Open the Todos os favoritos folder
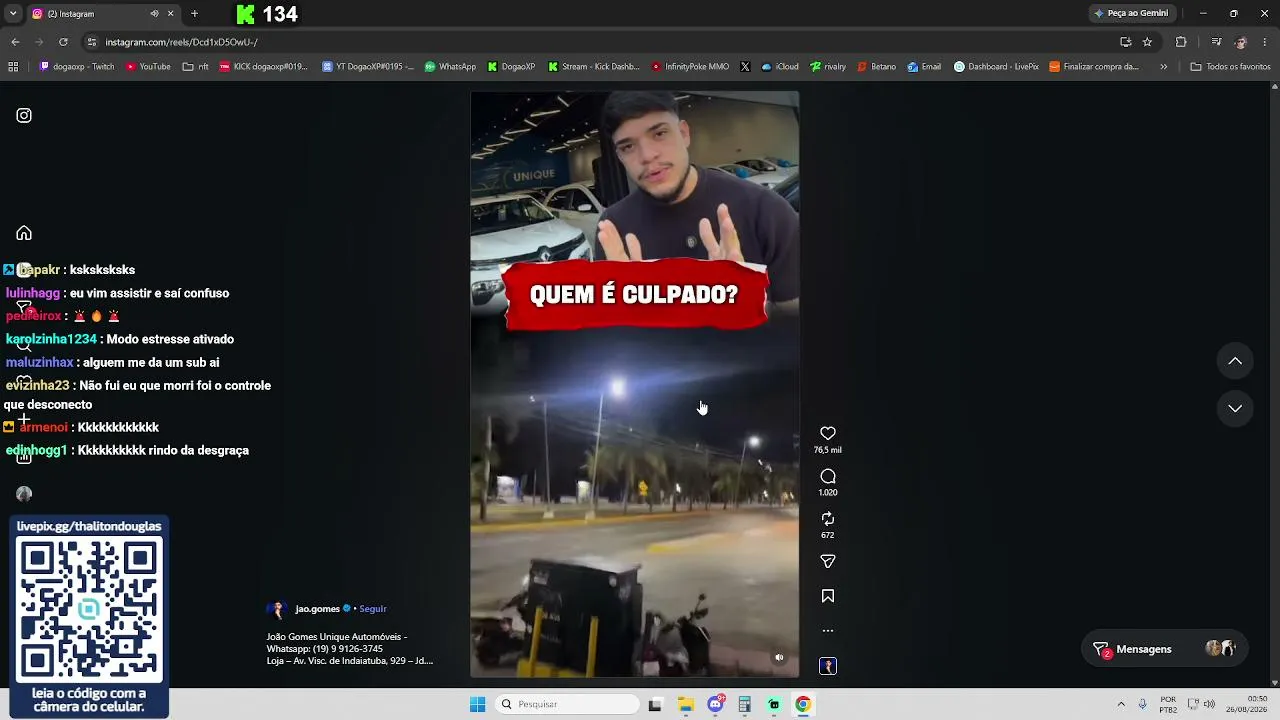Image resolution: width=1280 pixels, height=720 pixels. coord(1230,67)
